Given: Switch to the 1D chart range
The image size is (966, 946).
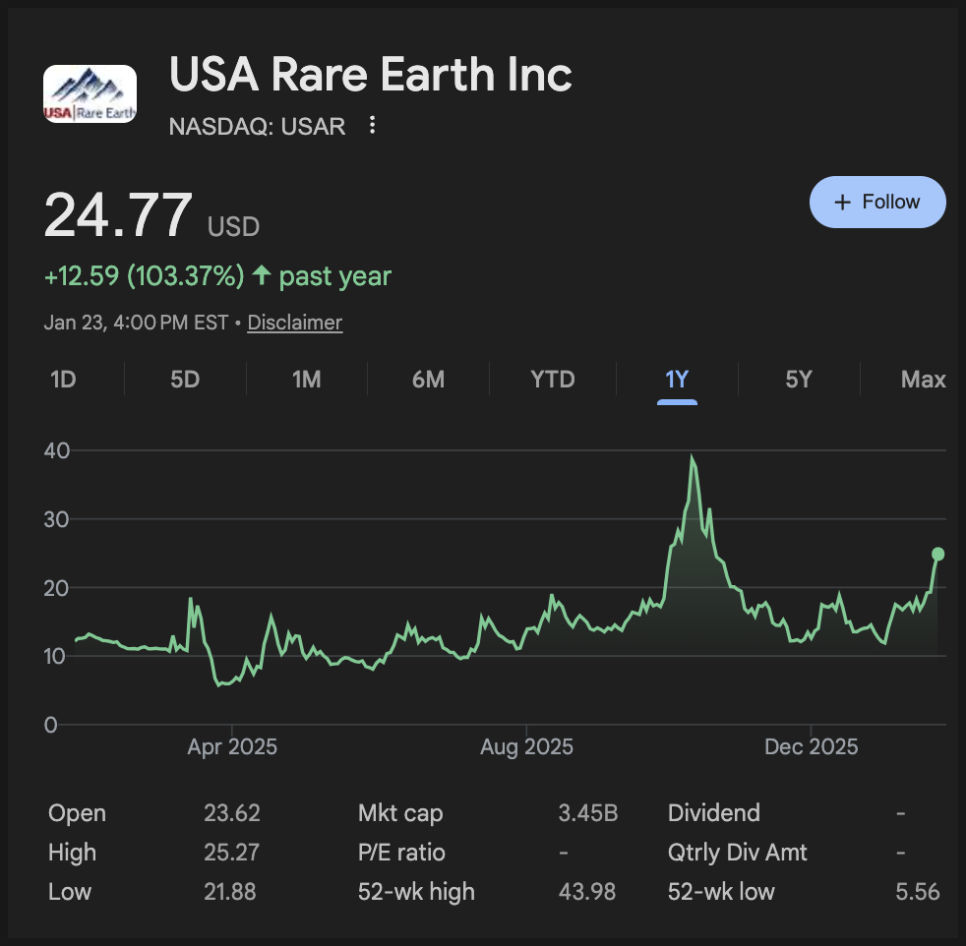Looking at the screenshot, I should click(63, 380).
